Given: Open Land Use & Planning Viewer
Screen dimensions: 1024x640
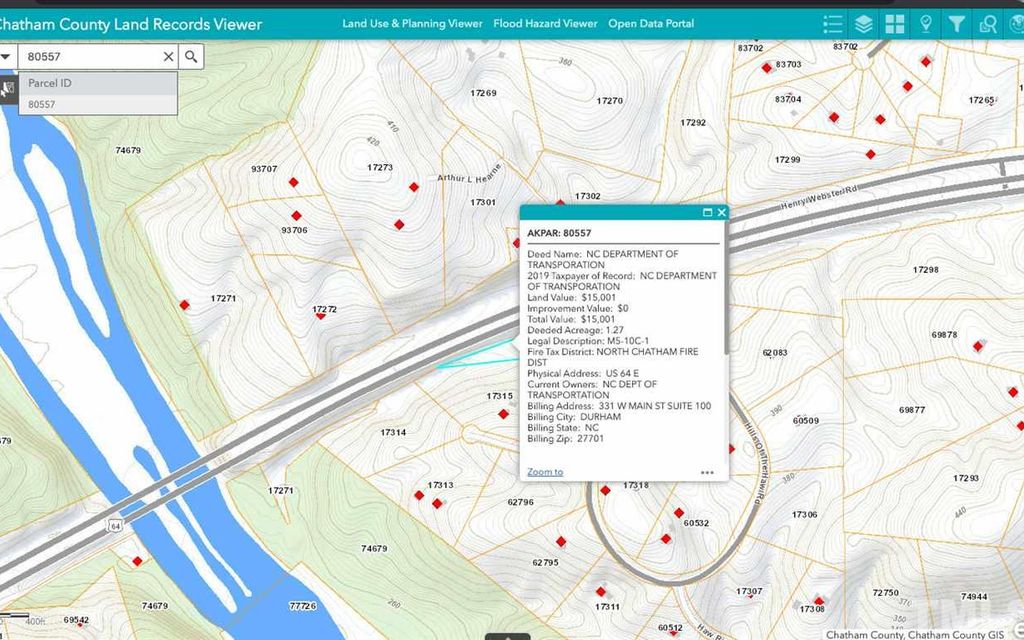Looking at the screenshot, I should pos(412,23).
